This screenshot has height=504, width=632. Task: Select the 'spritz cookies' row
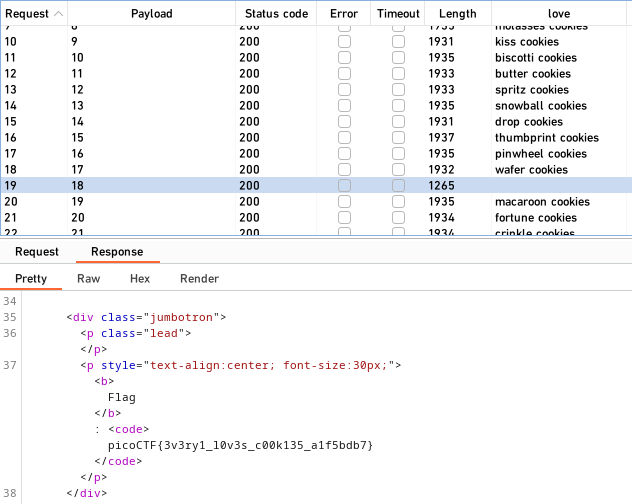(x=316, y=90)
